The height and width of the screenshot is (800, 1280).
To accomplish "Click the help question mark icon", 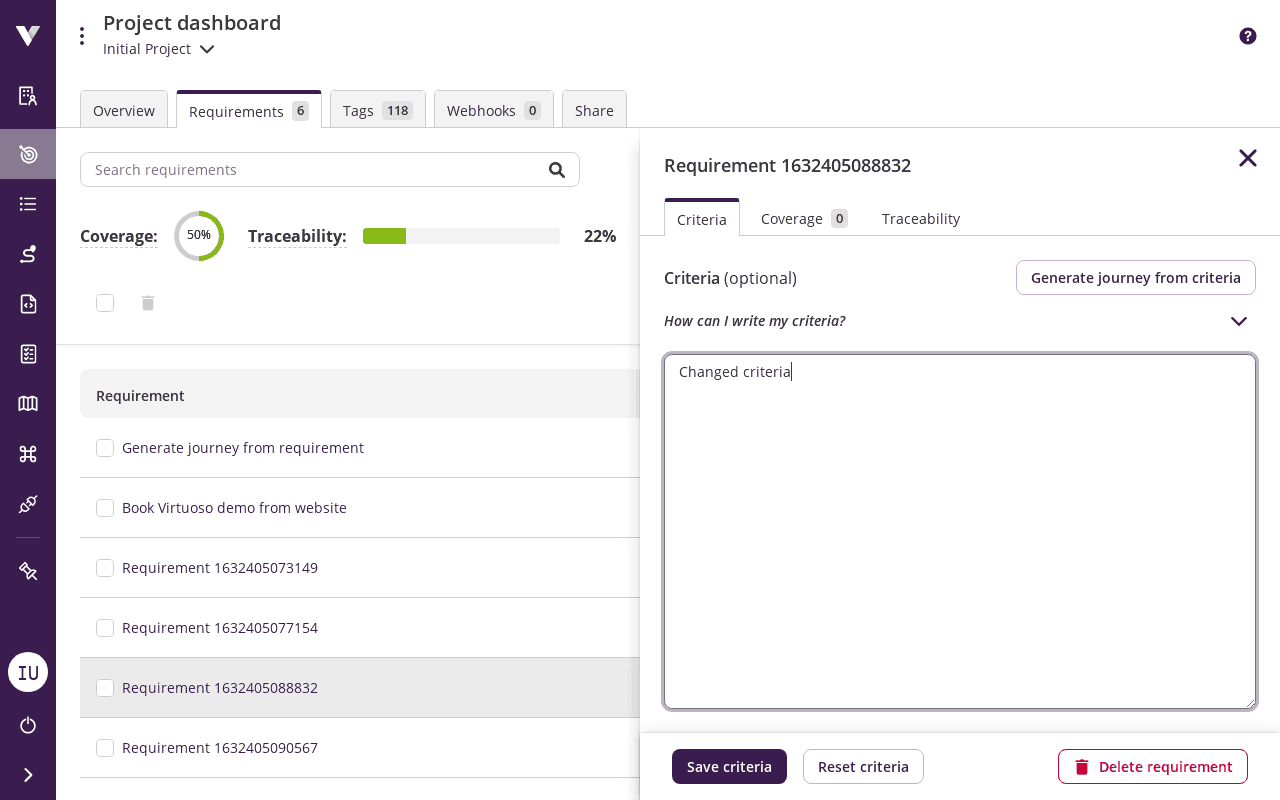I will [1248, 36].
